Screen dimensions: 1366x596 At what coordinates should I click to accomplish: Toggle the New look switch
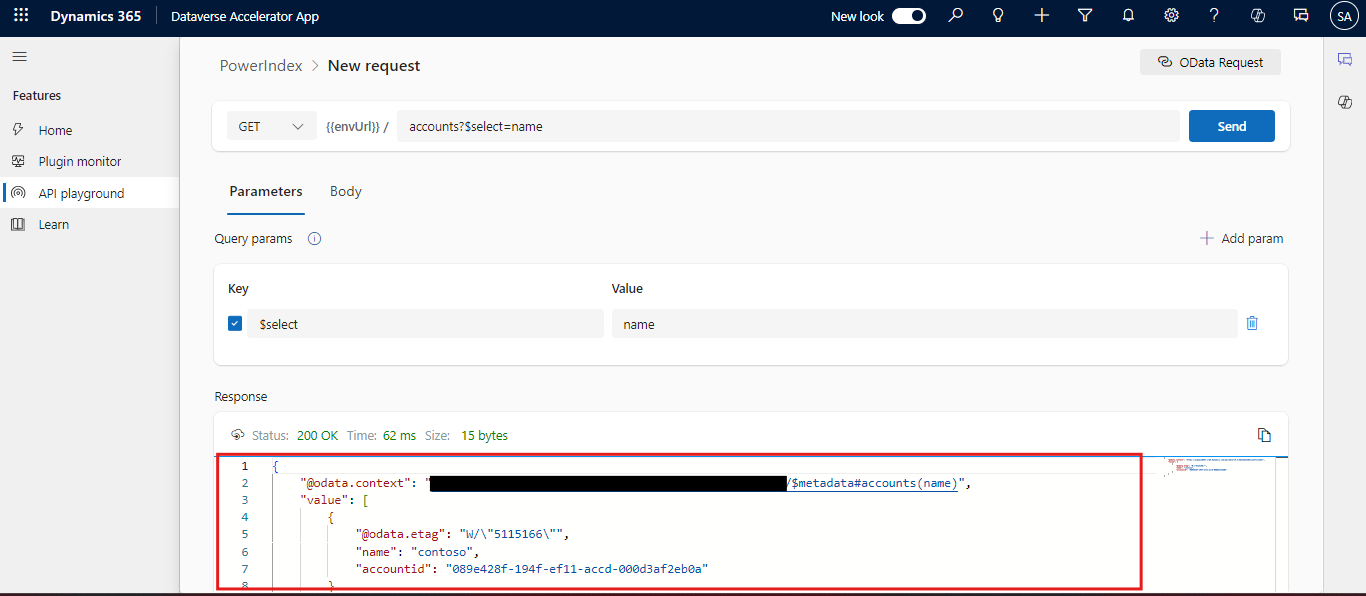908,16
